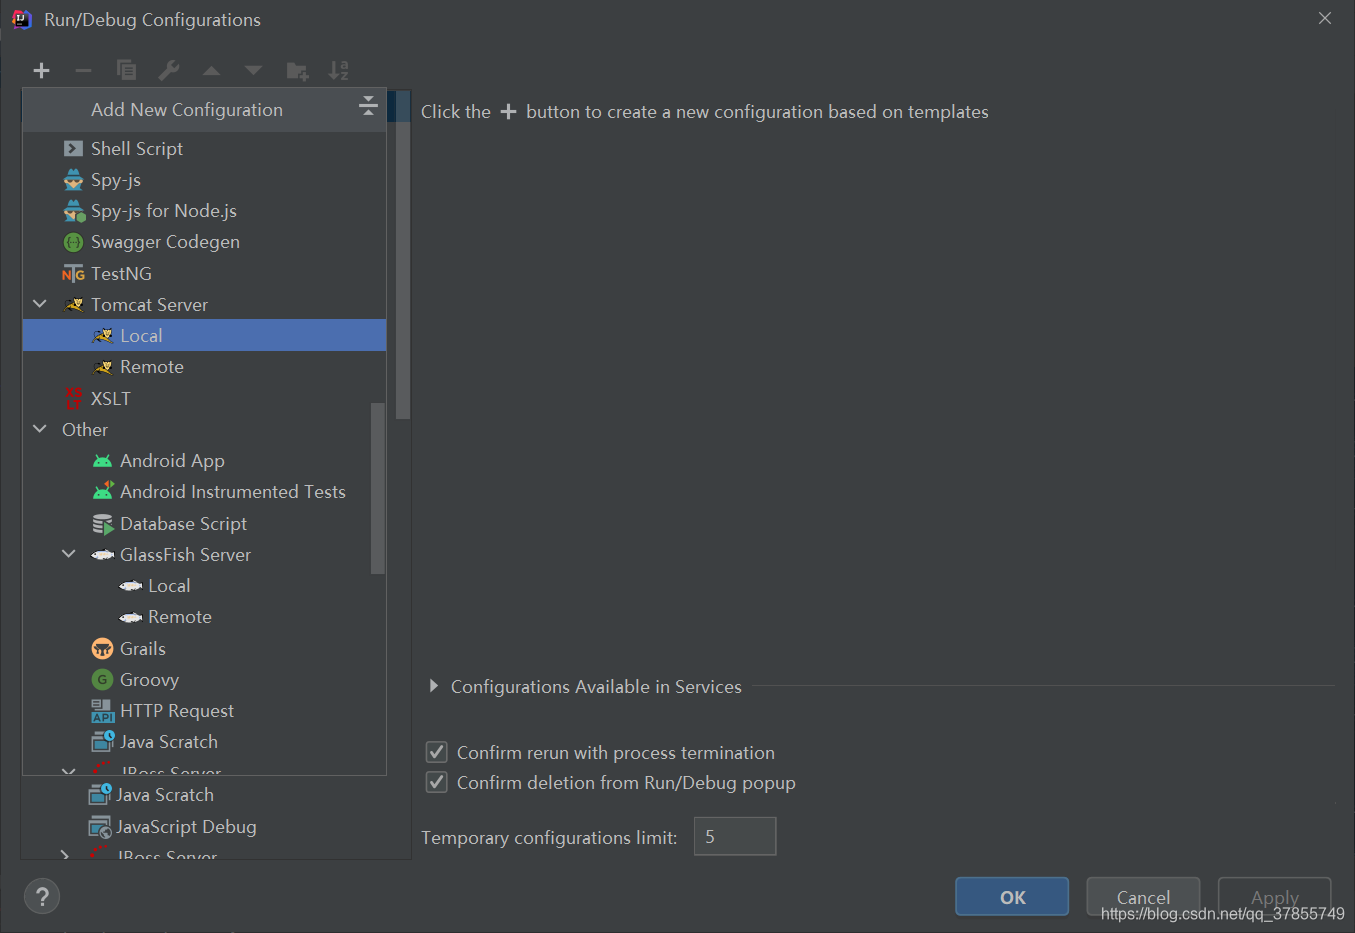
Task: Click the GlassFish Server label
Action: pos(185,555)
